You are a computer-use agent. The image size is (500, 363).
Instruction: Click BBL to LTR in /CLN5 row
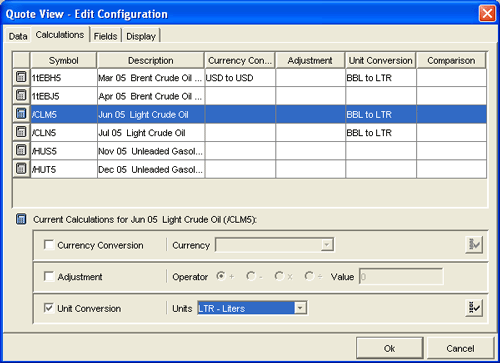[x=381, y=133]
